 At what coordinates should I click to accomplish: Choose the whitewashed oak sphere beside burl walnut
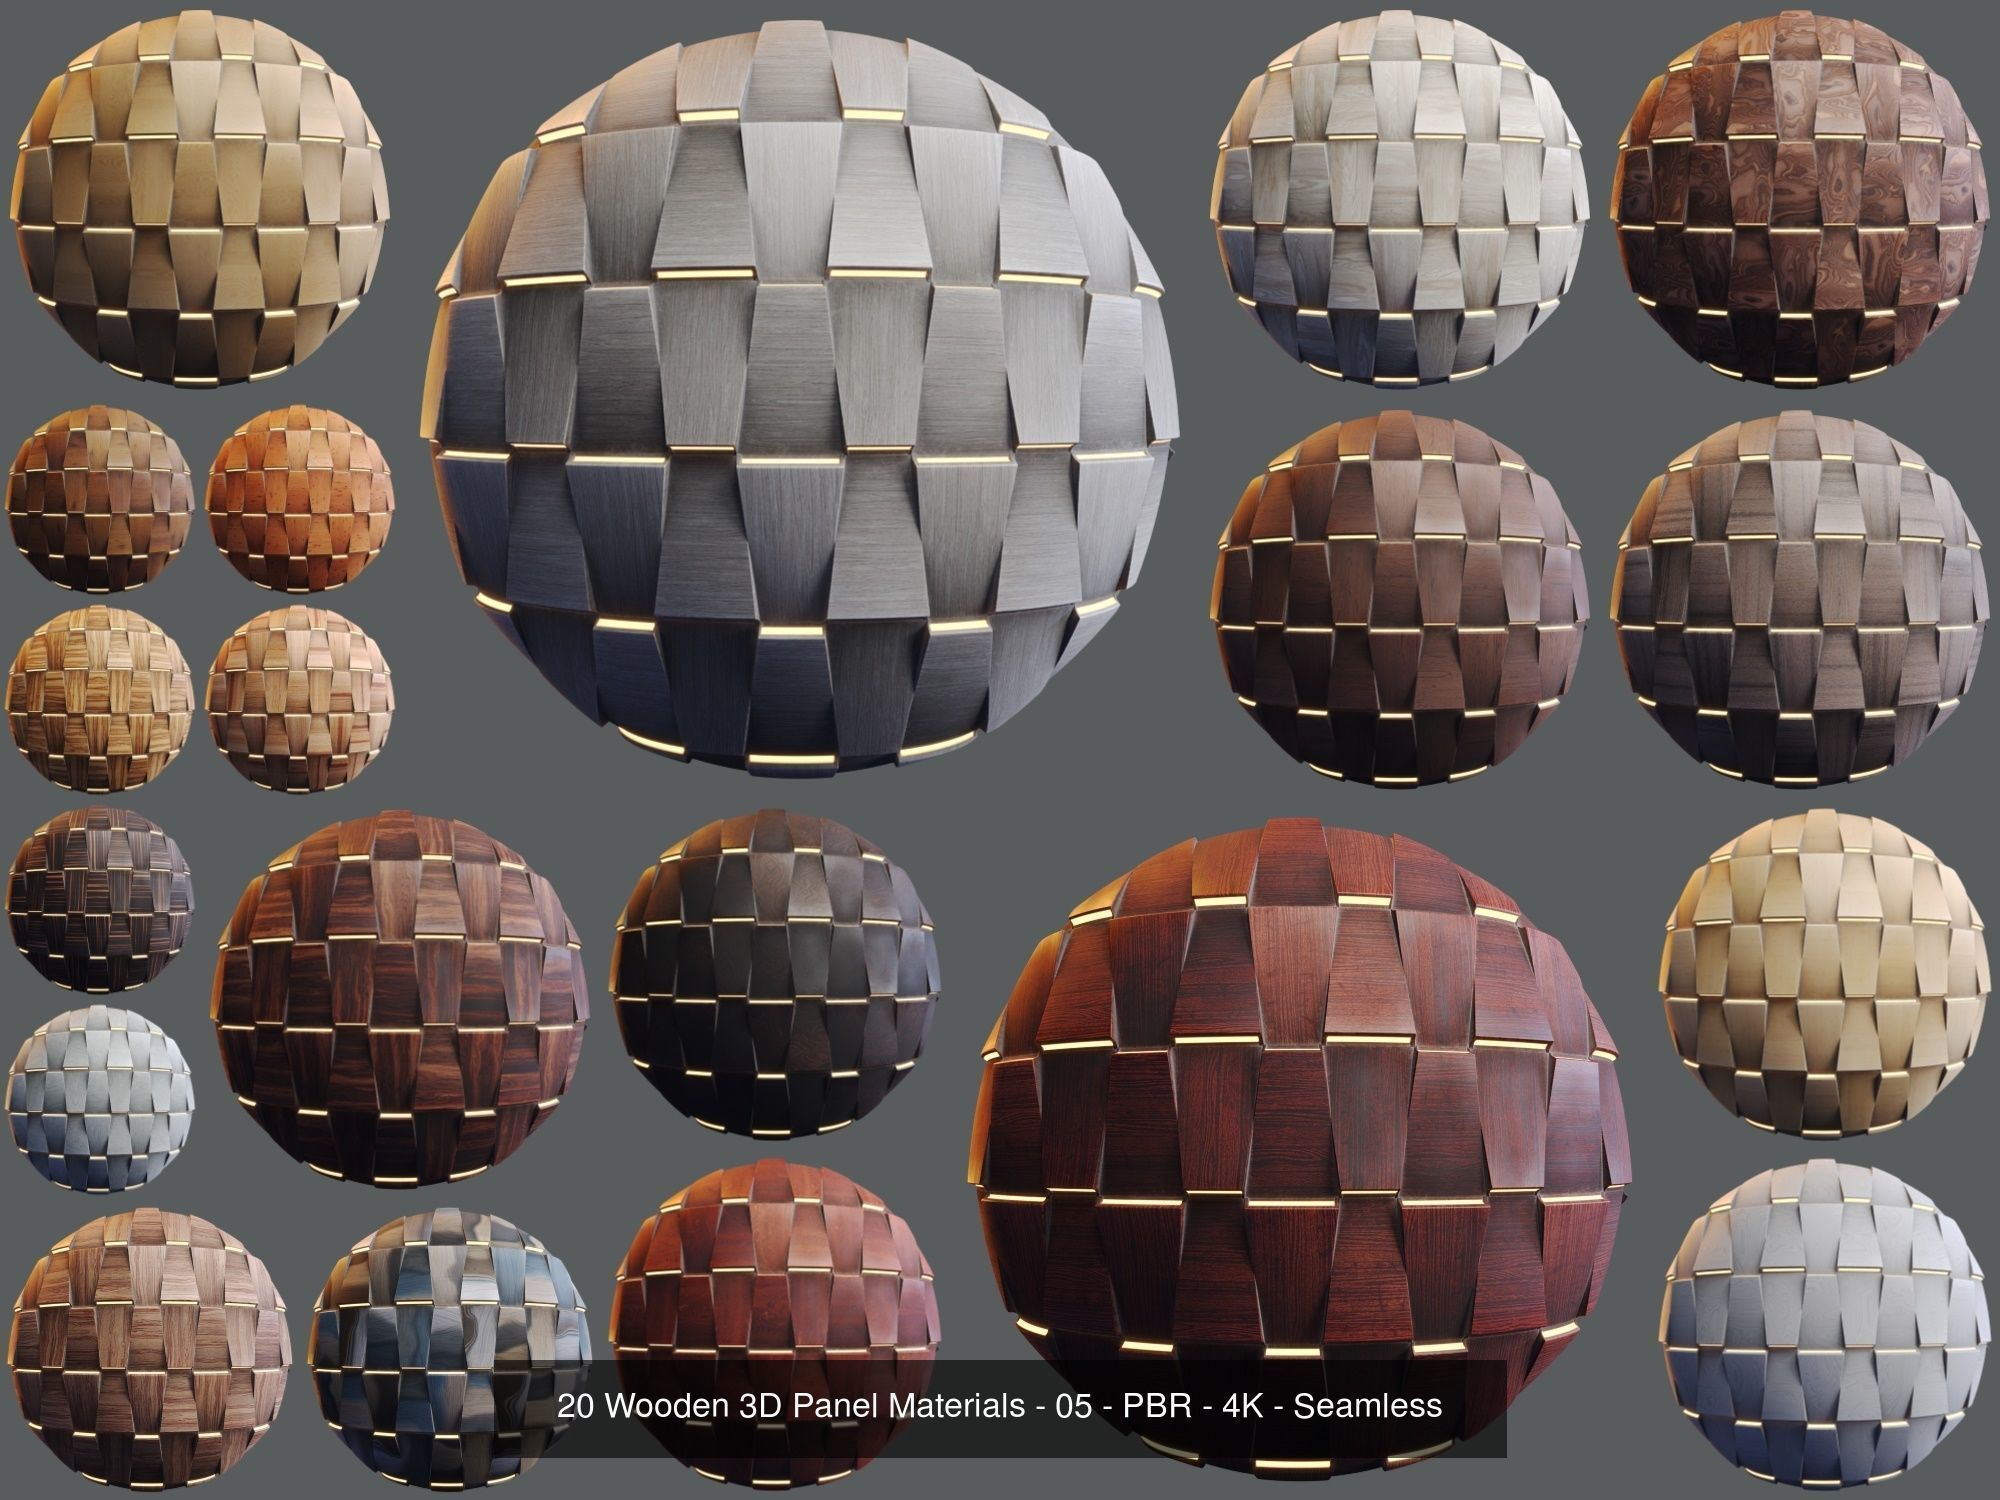click(1399, 197)
